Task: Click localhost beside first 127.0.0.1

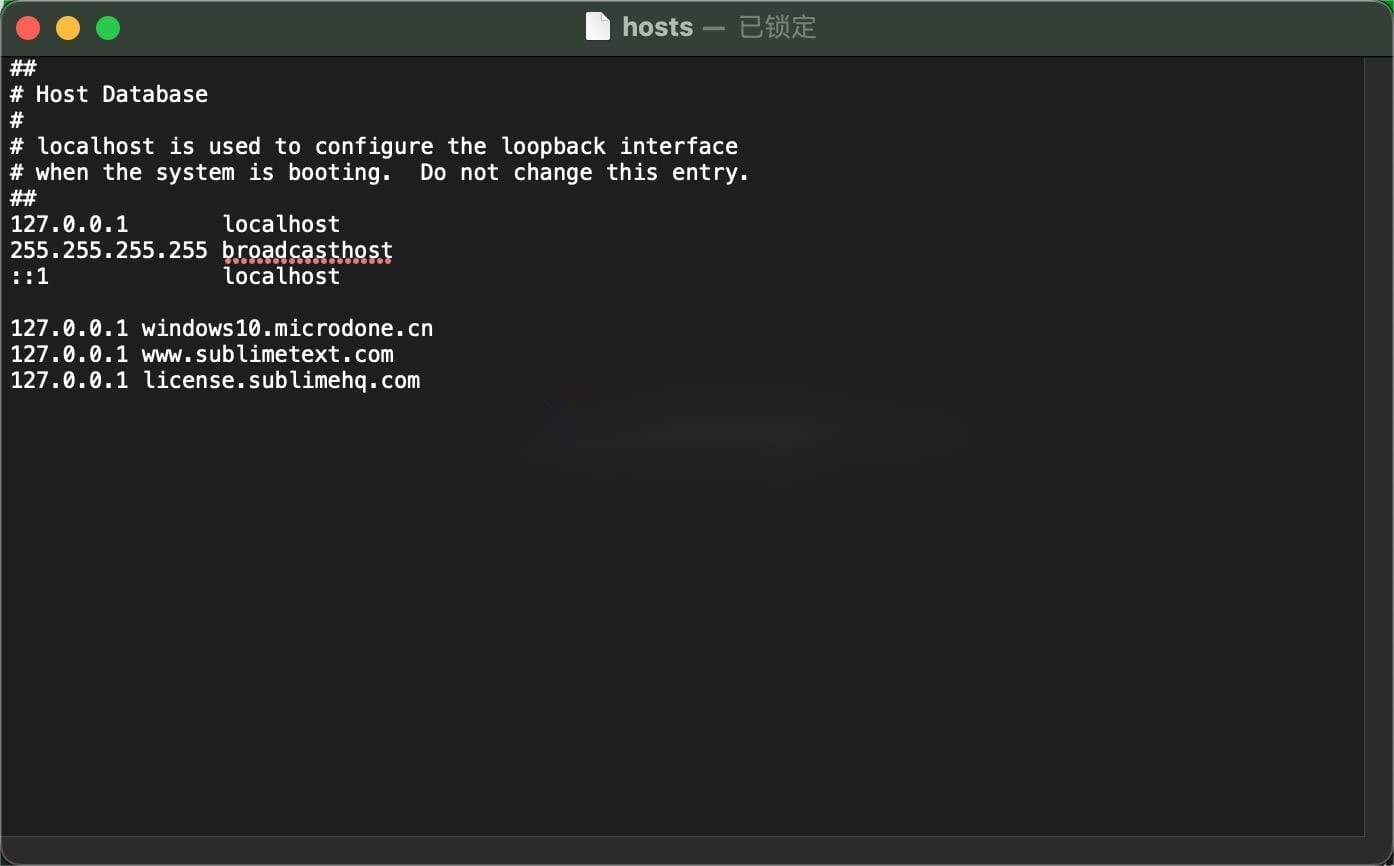Action: (281, 224)
